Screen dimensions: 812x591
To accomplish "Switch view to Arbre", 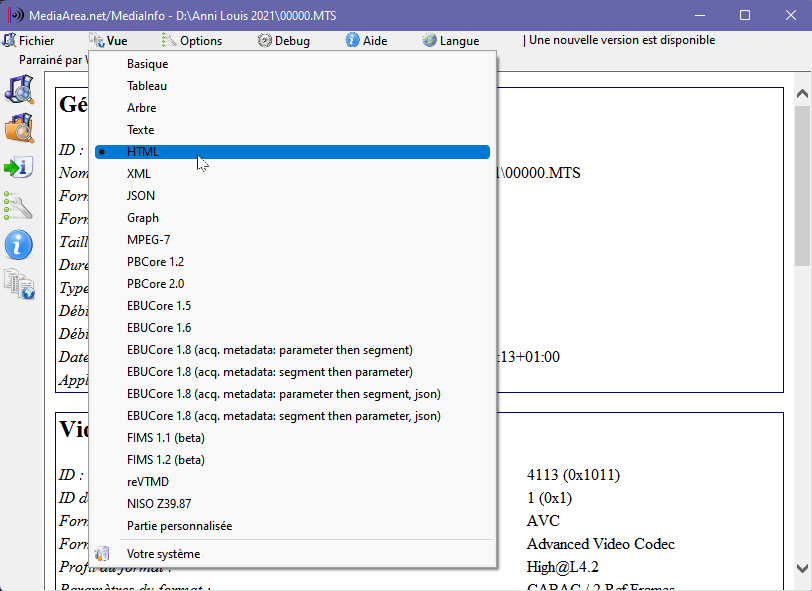I will (x=141, y=108).
